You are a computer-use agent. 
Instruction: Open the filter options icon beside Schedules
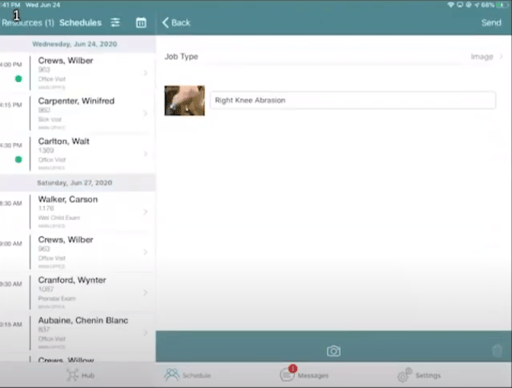point(115,23)
